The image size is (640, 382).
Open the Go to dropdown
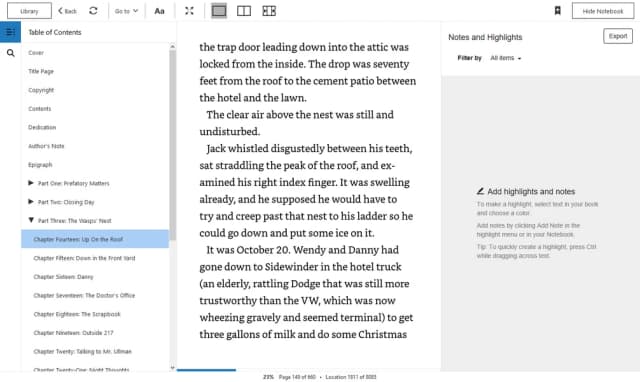[x=126, y=11]
